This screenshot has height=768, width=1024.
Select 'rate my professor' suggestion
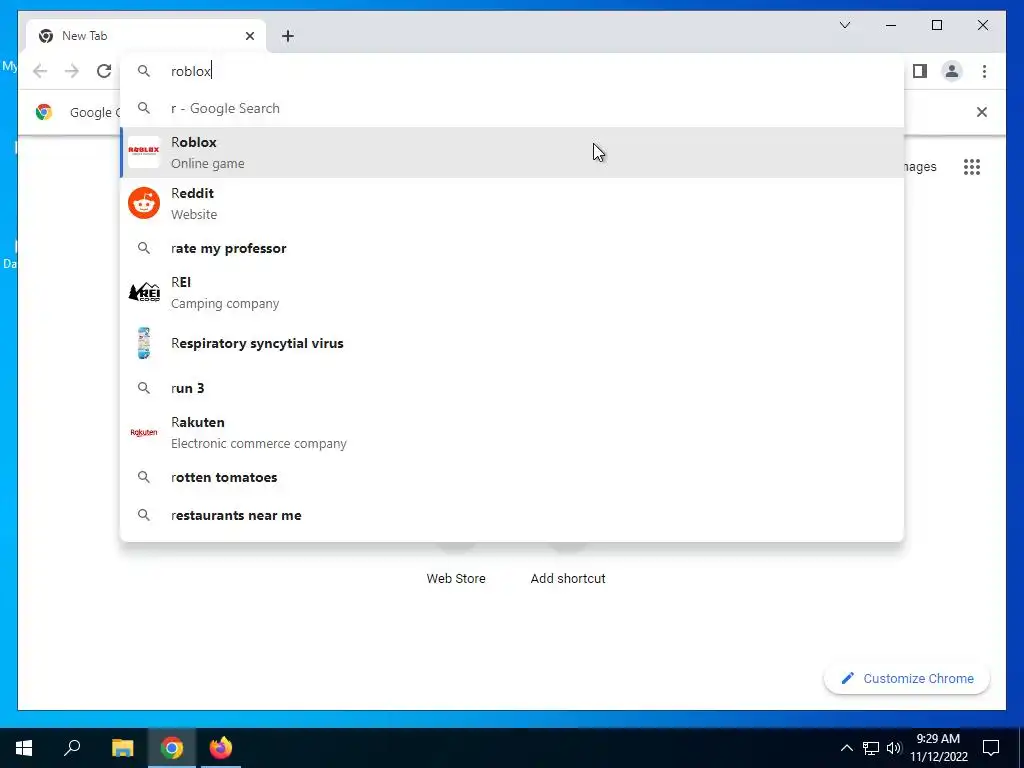(x=512, y=248)
